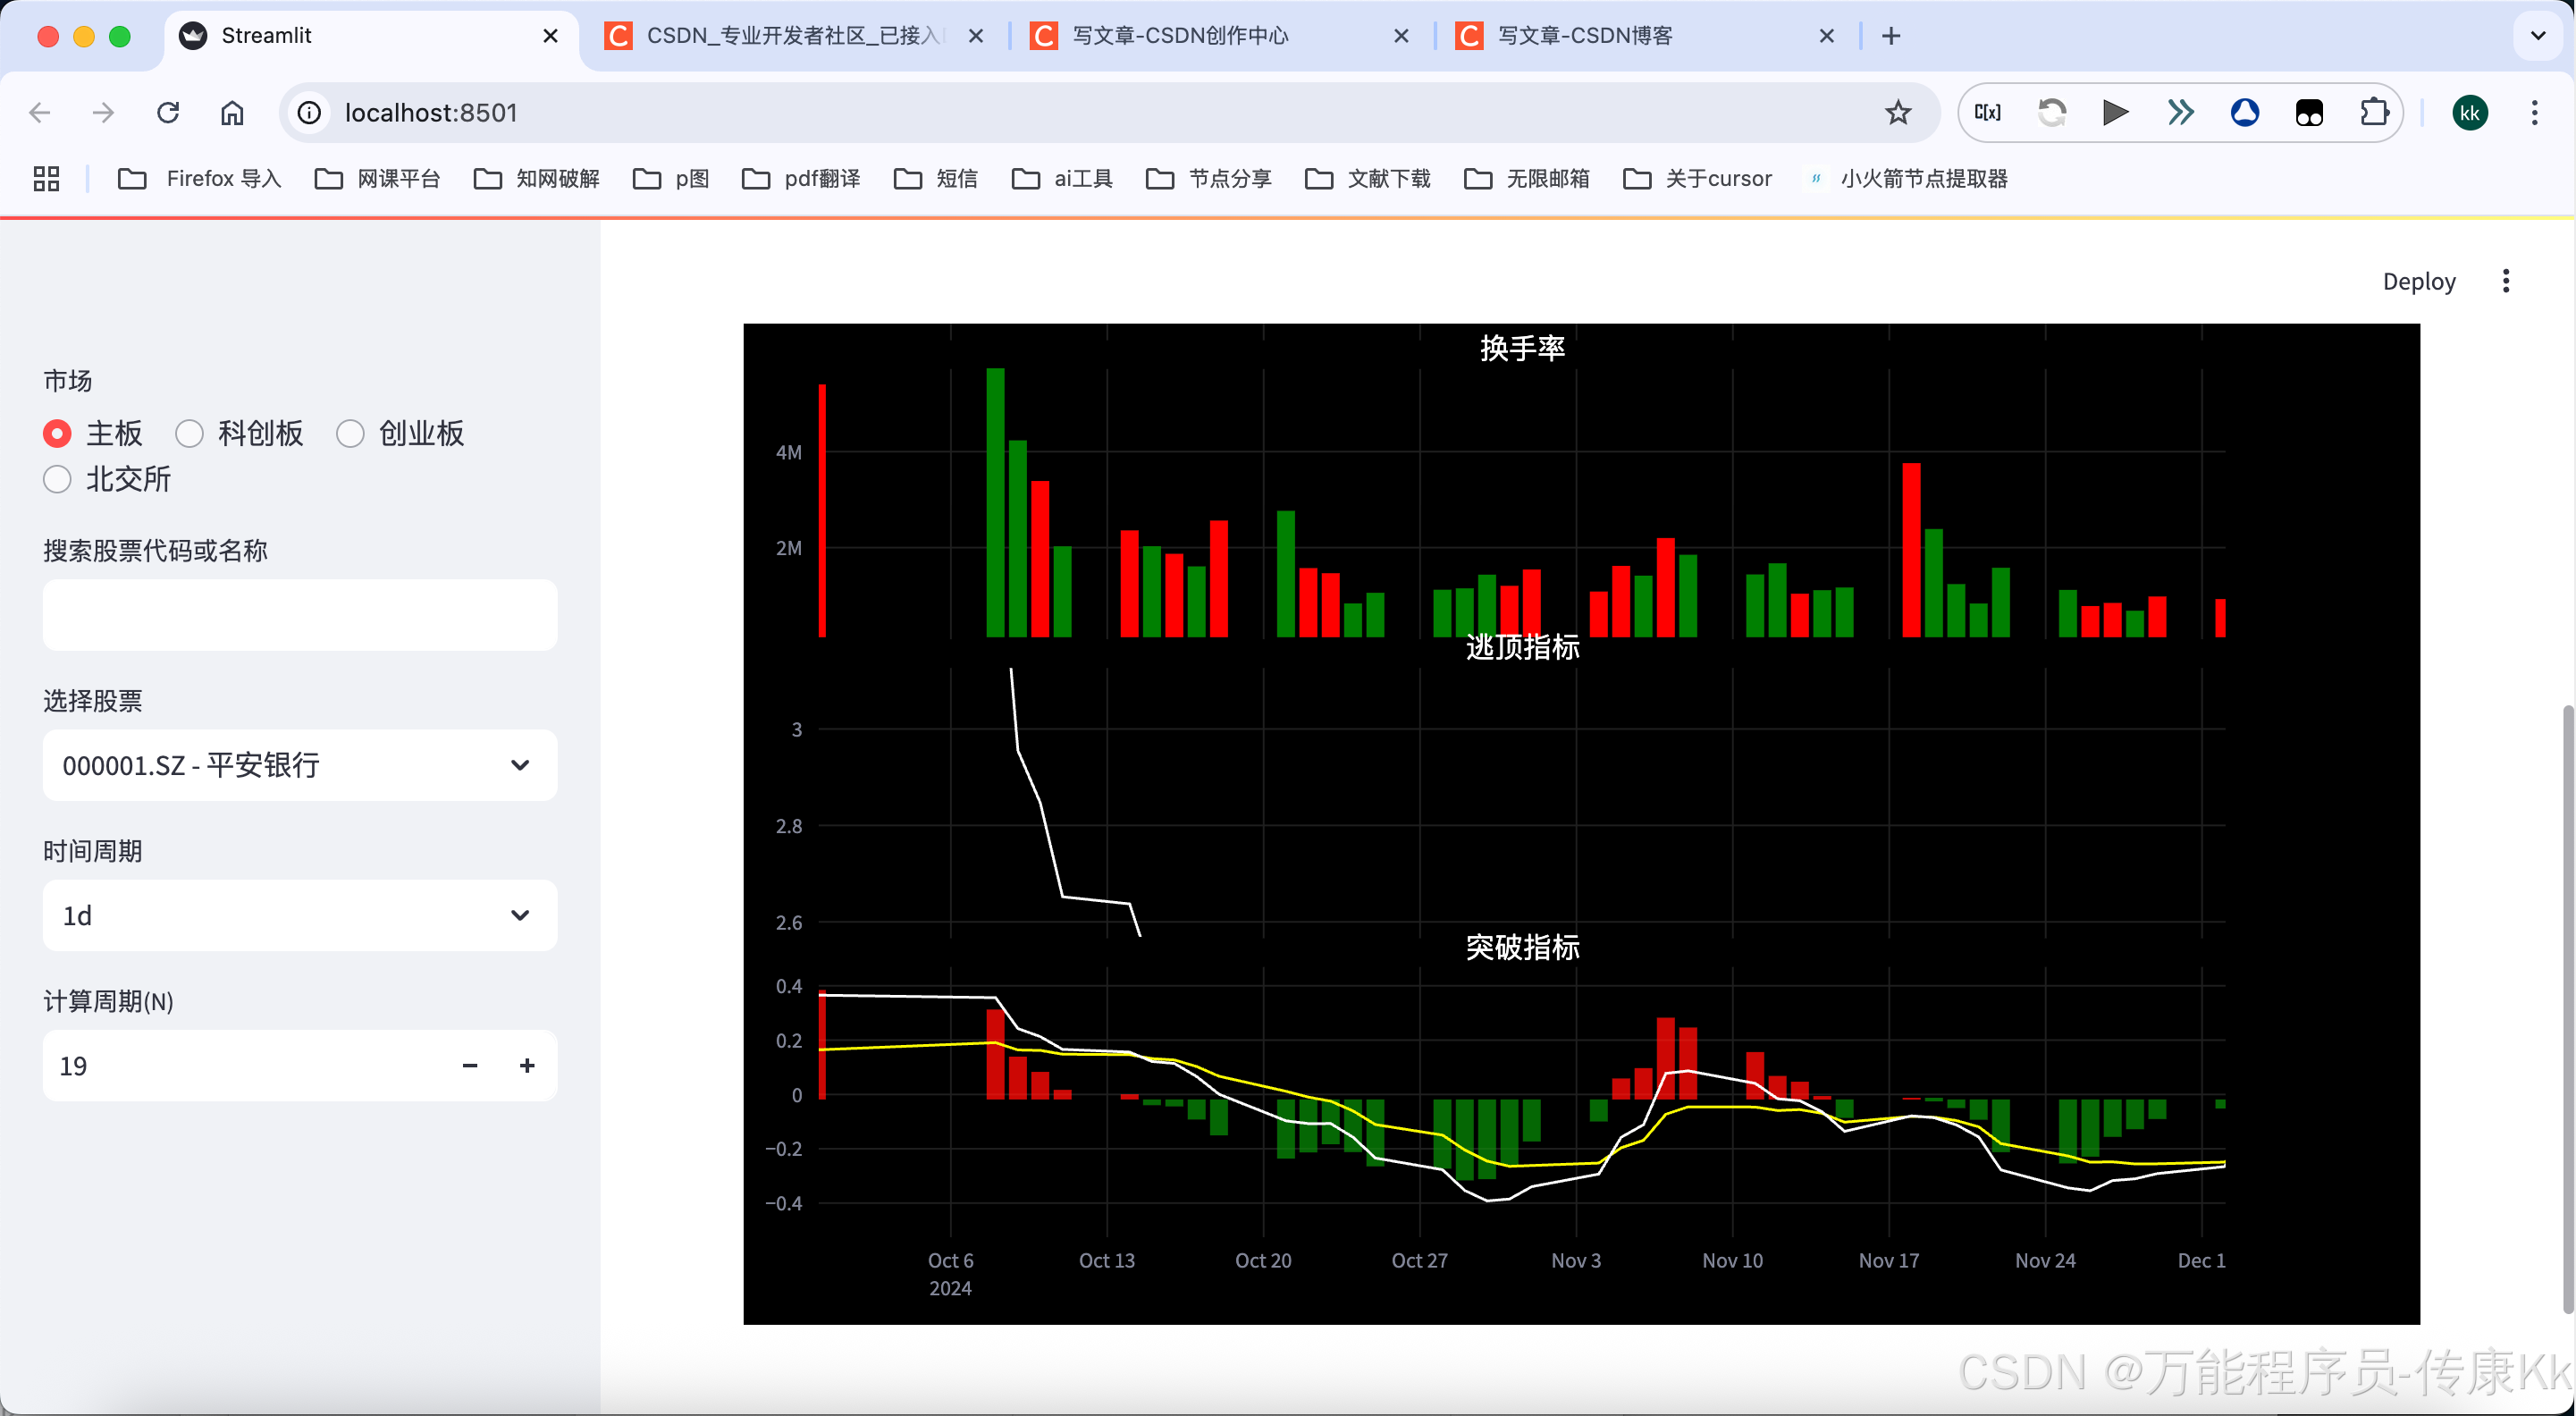Image resolution: width=2576 pixels, height=1416 pixels.
Task: Click the circular refresh extension icon
Action: point(2052,113)
